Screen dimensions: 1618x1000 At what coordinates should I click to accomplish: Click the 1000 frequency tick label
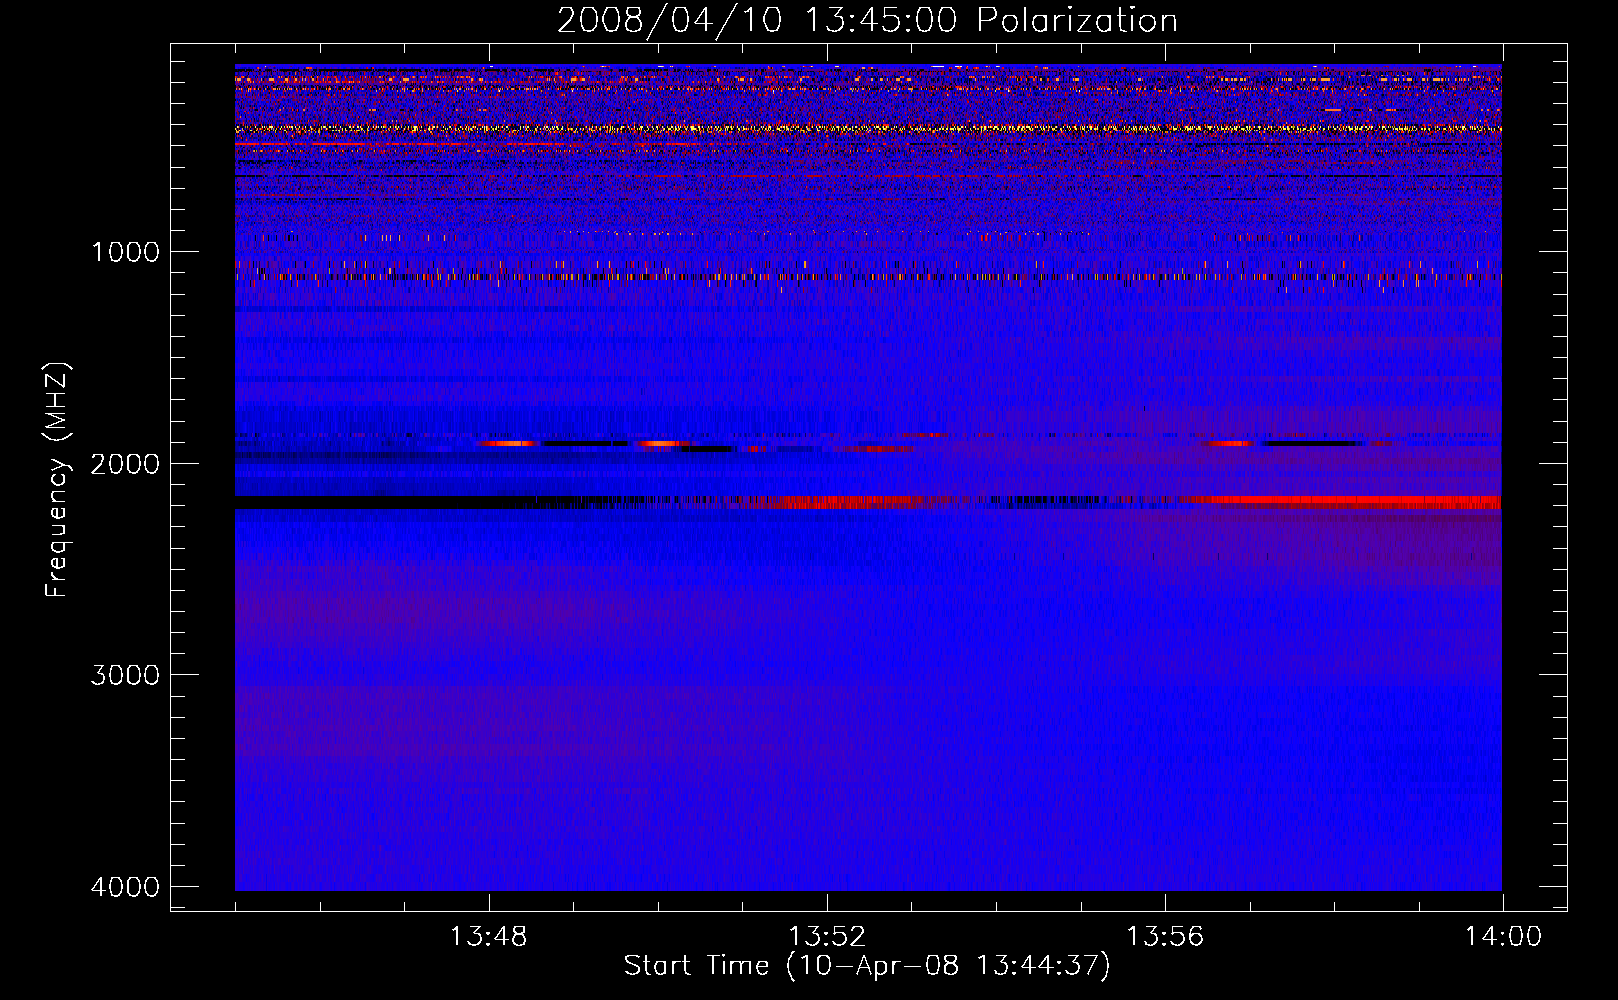(125, 251)
